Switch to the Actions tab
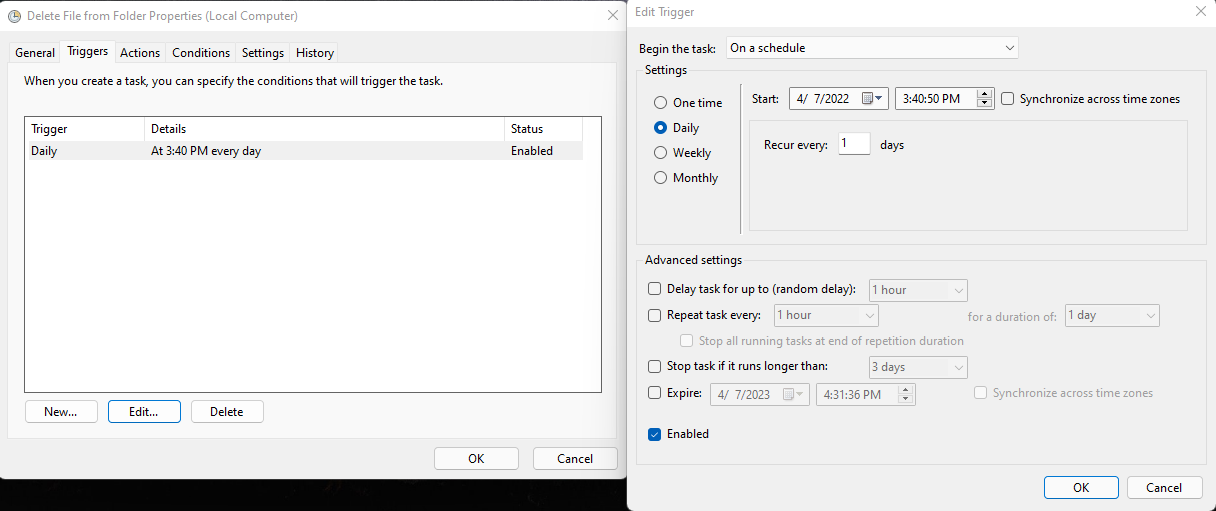1216x511 pixels. tap(140, 53)
